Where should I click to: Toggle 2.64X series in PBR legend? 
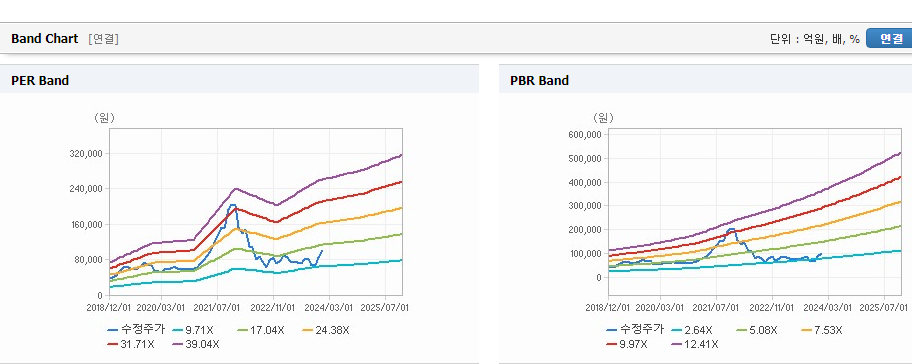[692, 330]
